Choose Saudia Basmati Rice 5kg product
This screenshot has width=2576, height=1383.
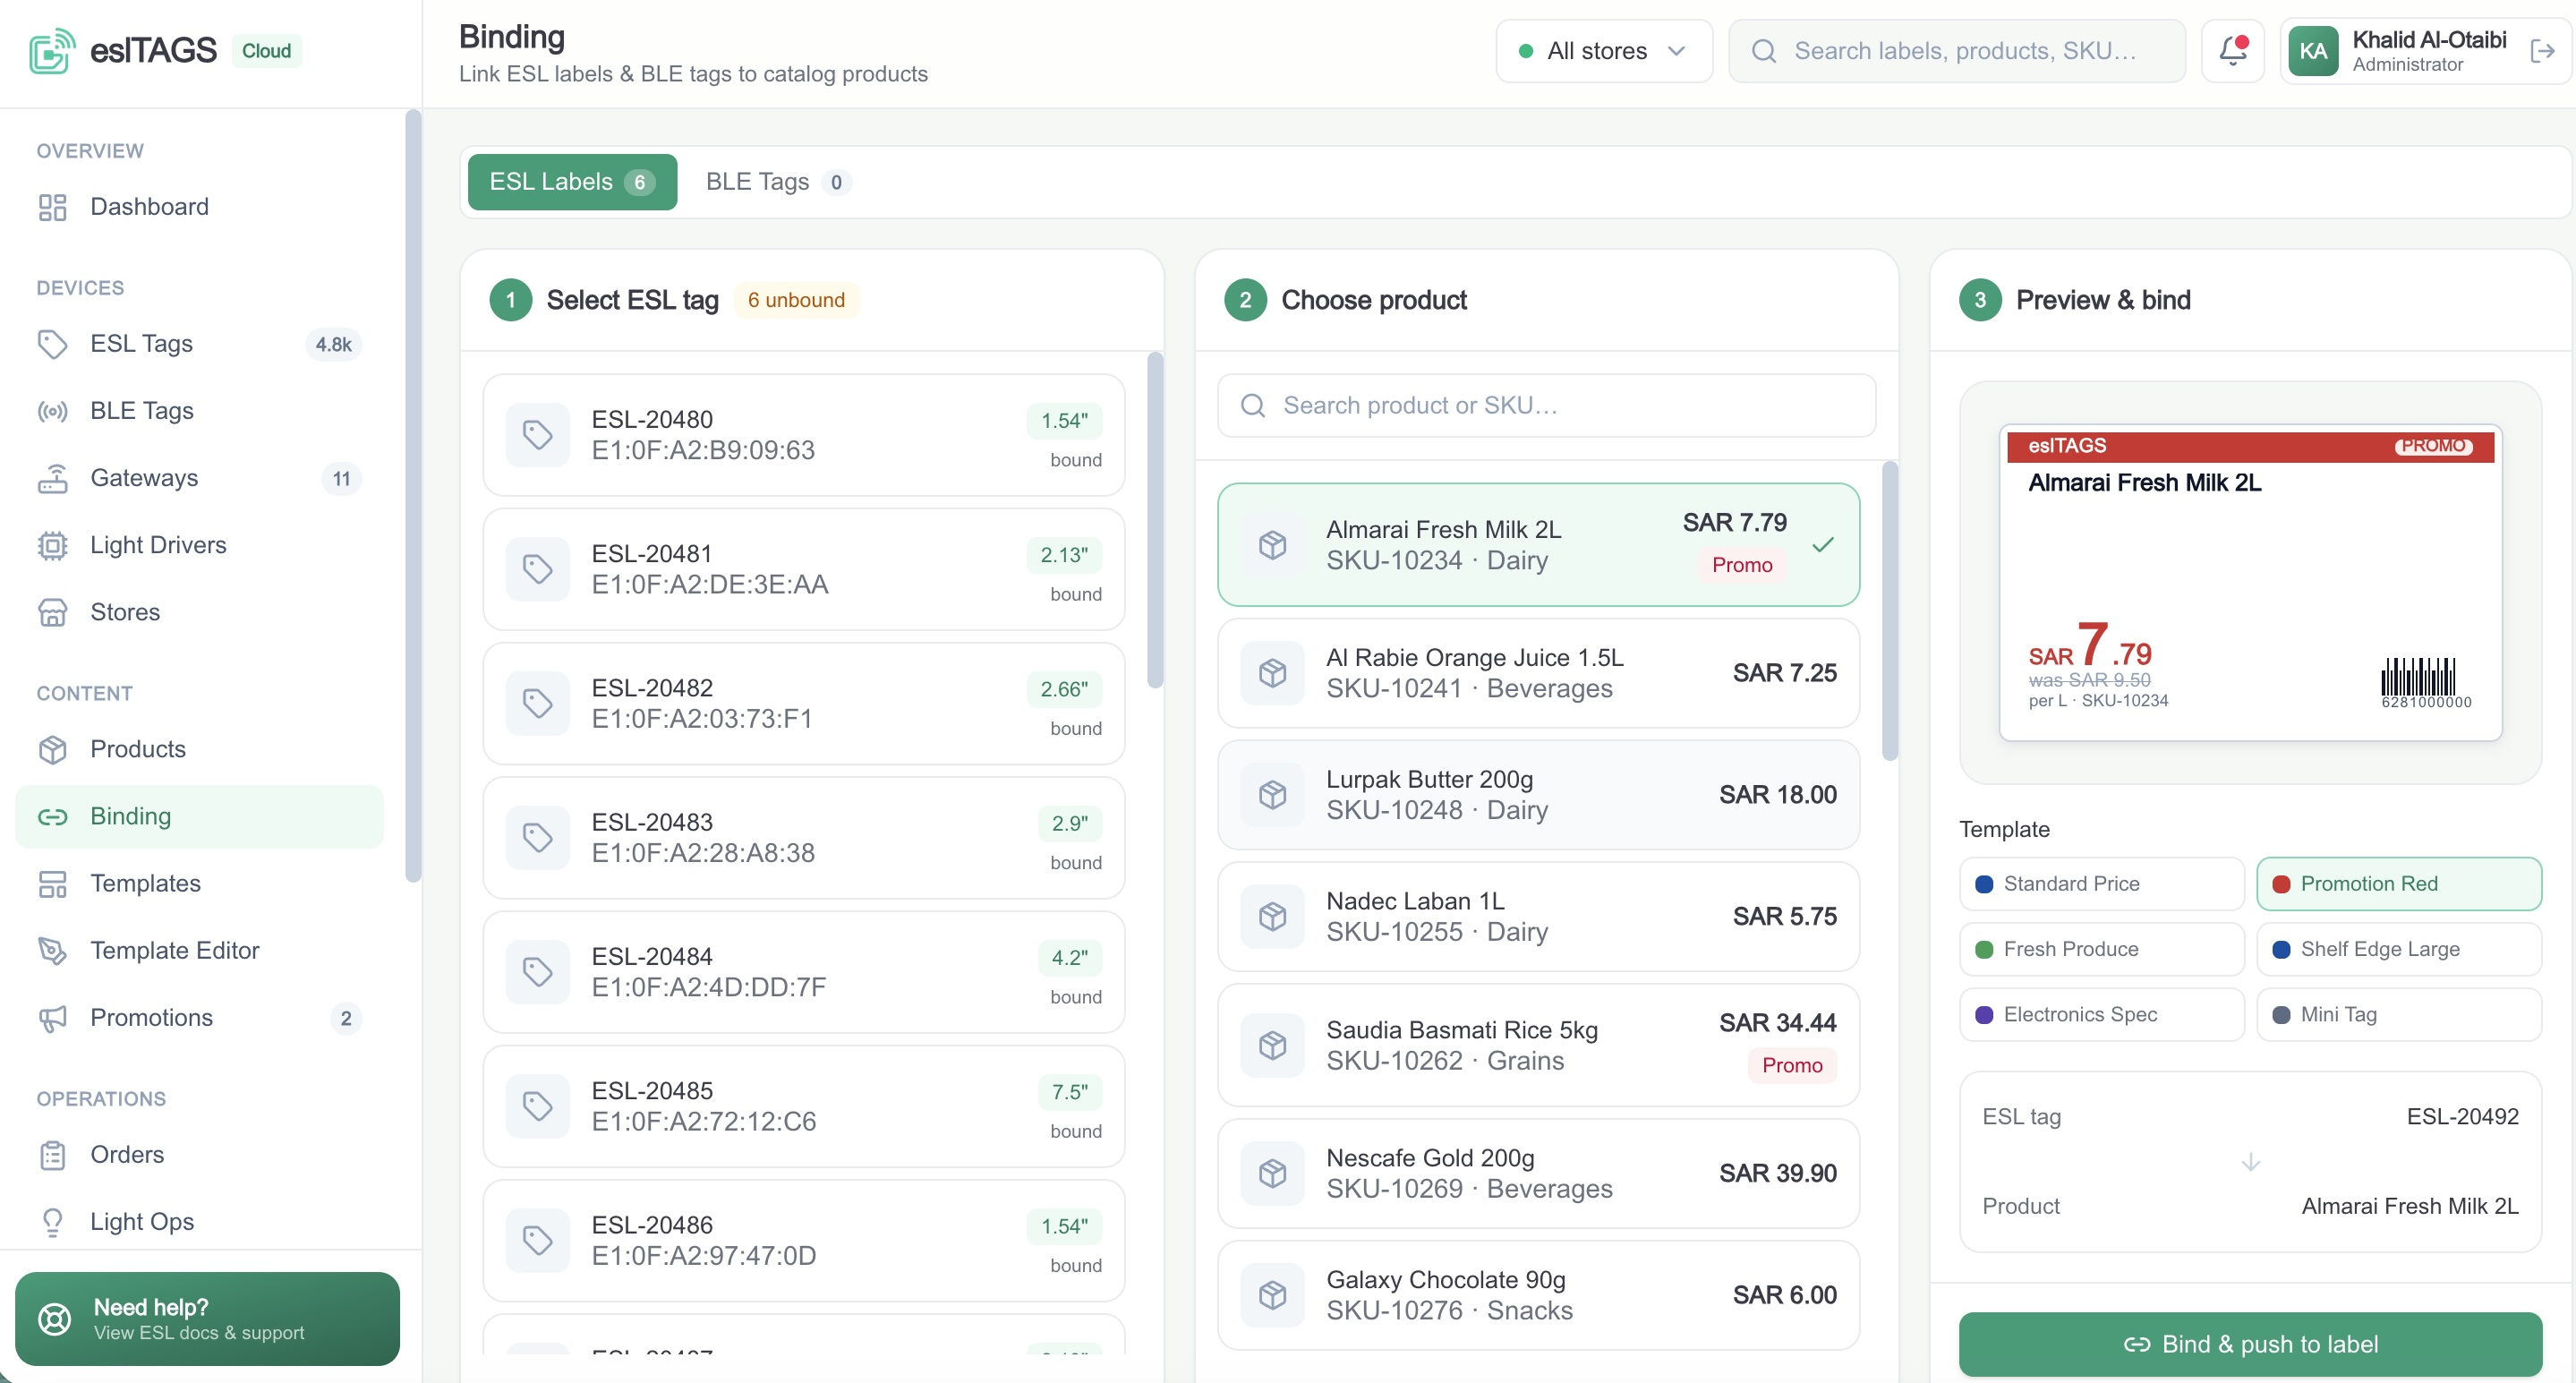(x=1538, y=1045)
